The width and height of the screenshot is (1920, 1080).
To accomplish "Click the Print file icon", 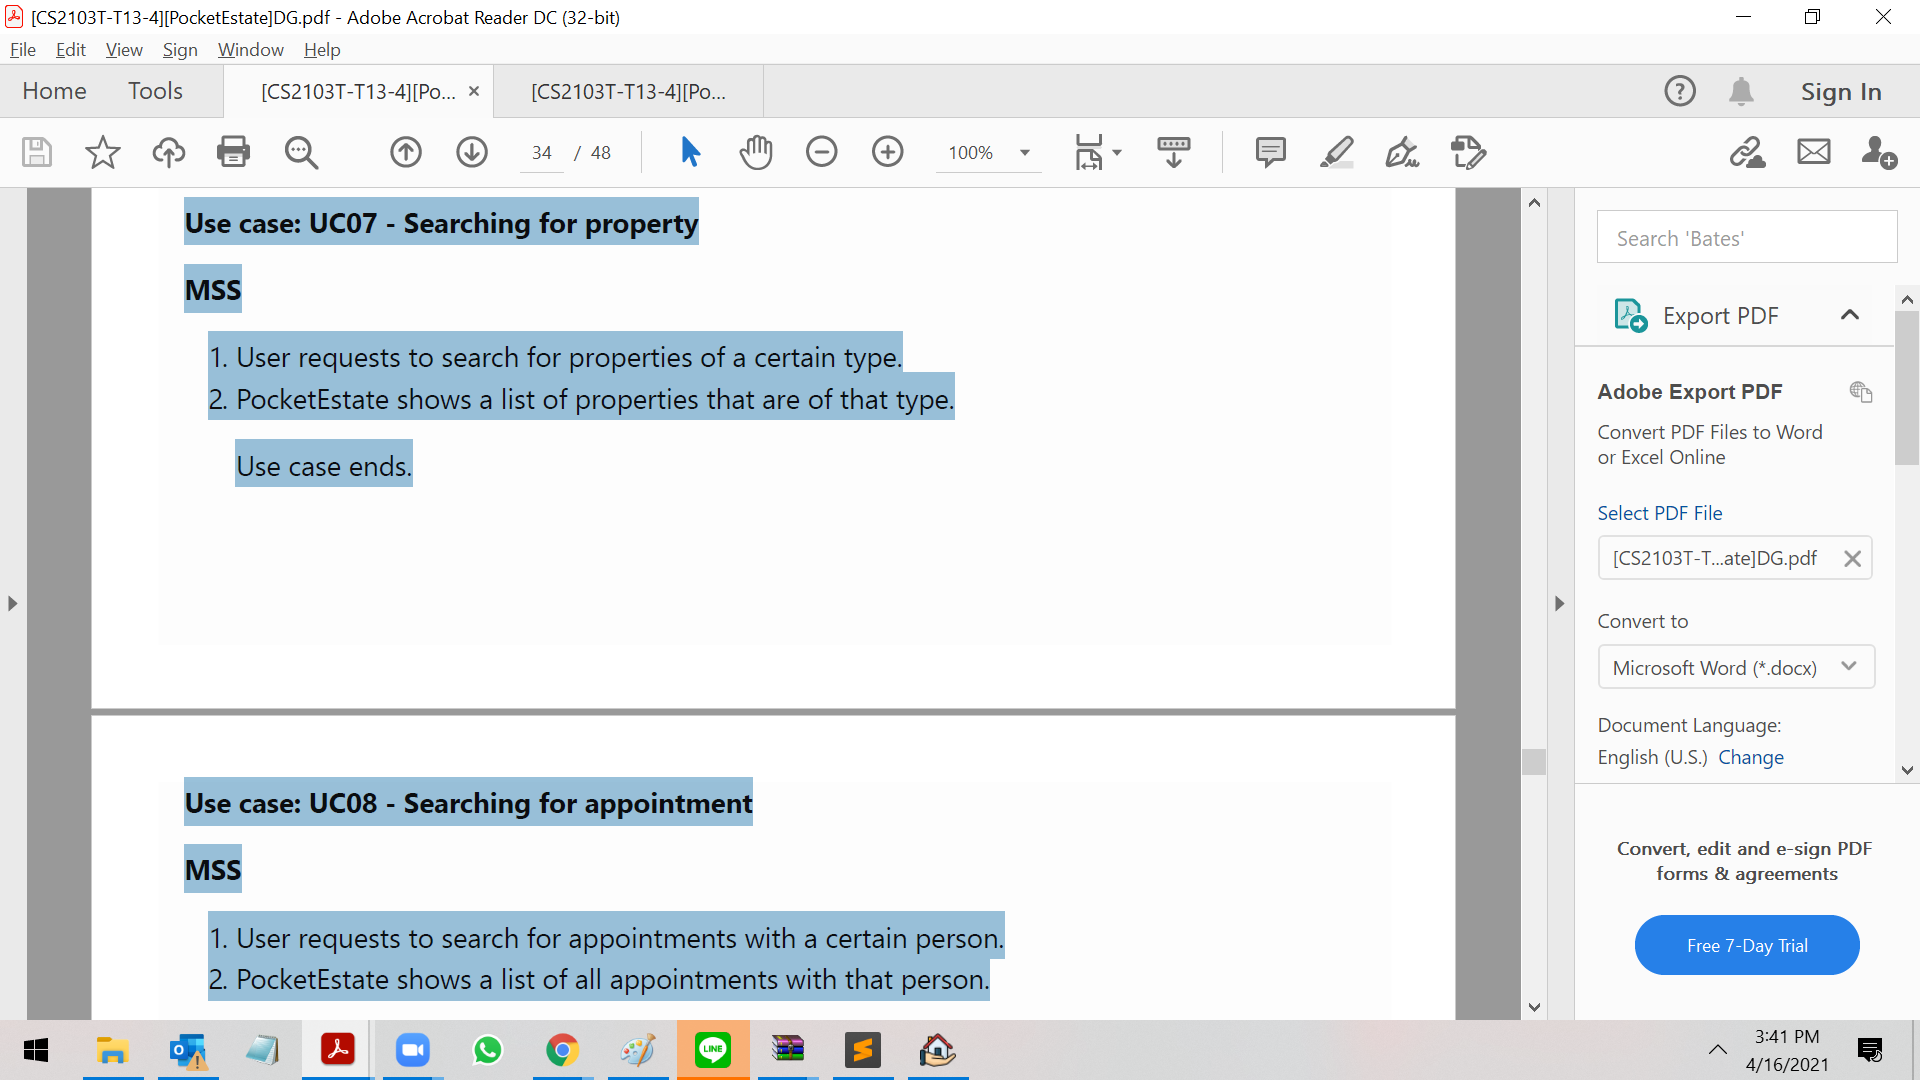I will tap(233, 152).
